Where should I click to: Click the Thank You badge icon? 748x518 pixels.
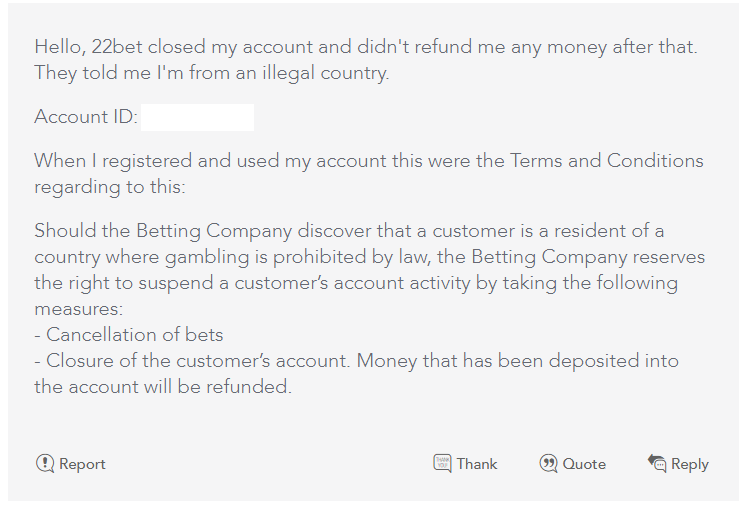(442, 463)
